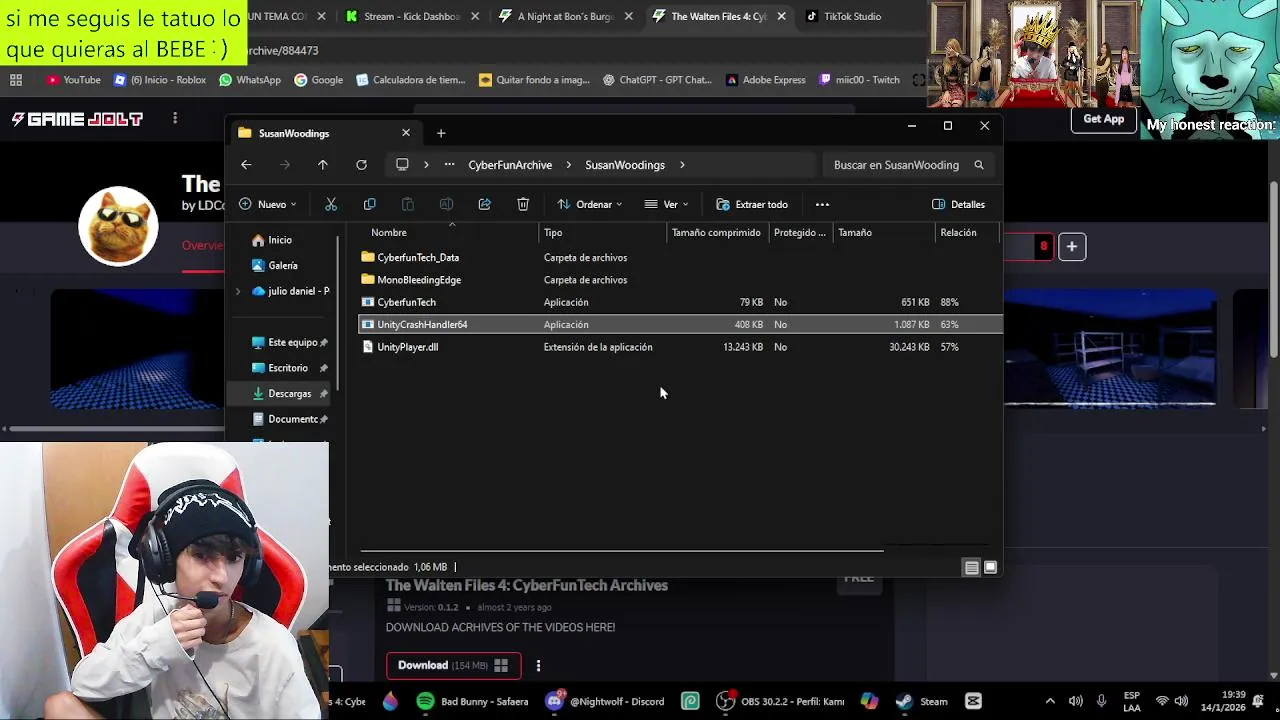Expand the chevron before CyberFunArchive in the breadcrumb
Viewport: 1280px width, 720px height.
click(x=426, y=165)
